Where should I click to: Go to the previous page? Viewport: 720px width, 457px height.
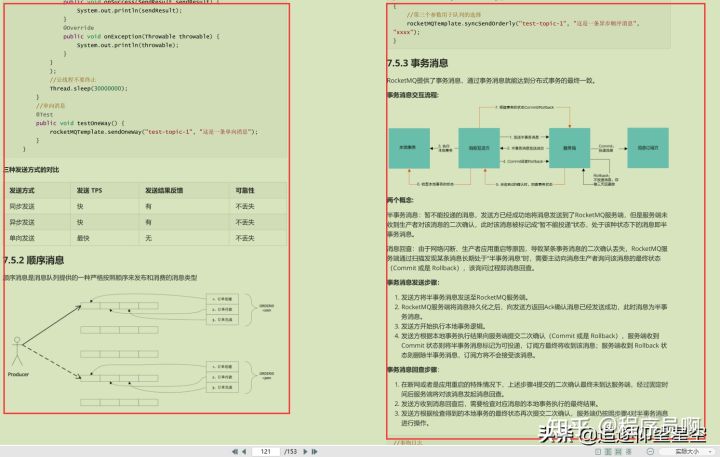point(244,451)
